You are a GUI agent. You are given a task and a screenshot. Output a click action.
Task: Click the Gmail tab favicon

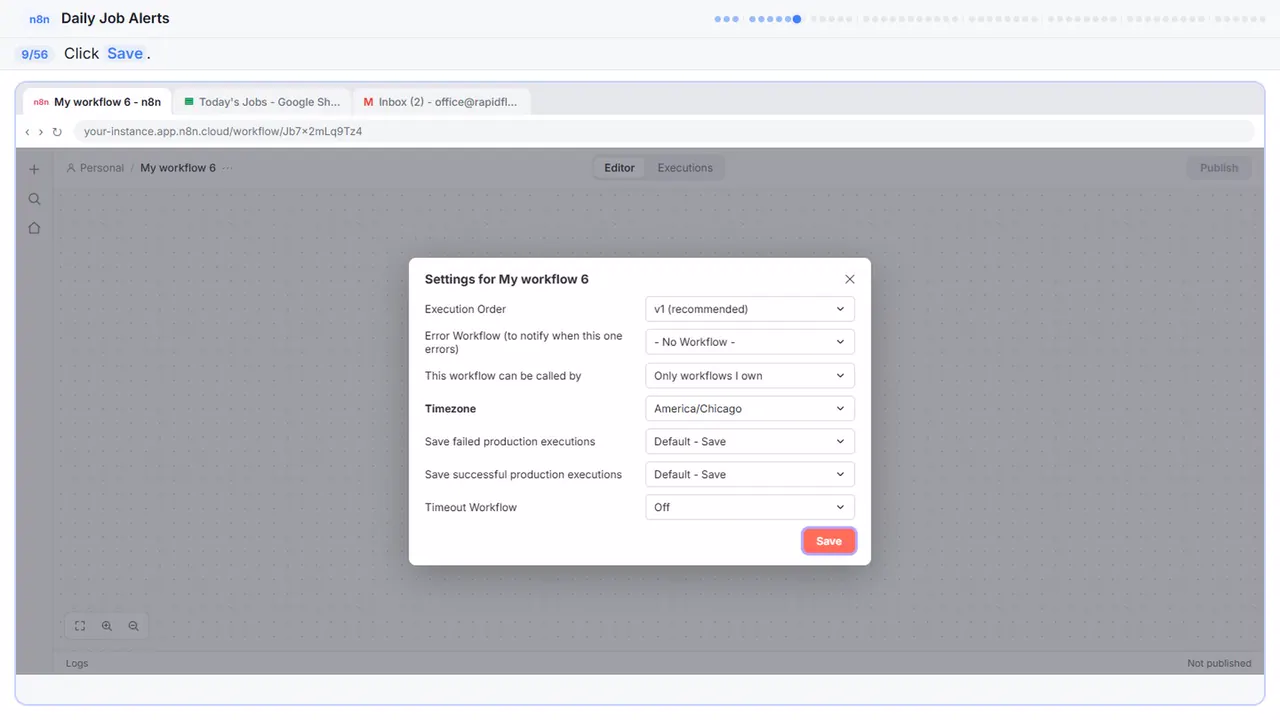(369, 102)
